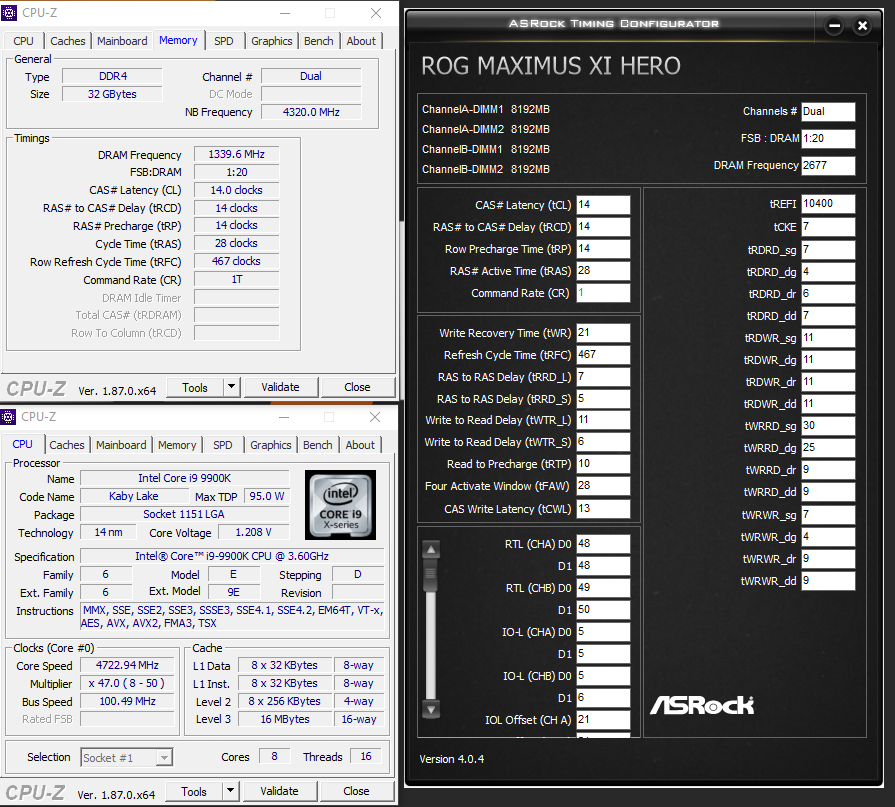Image resolution: width=895 pixels, height=807 pixels.
Task: Click the Close button in the top CPU-Z window
Action: (357, 387)
